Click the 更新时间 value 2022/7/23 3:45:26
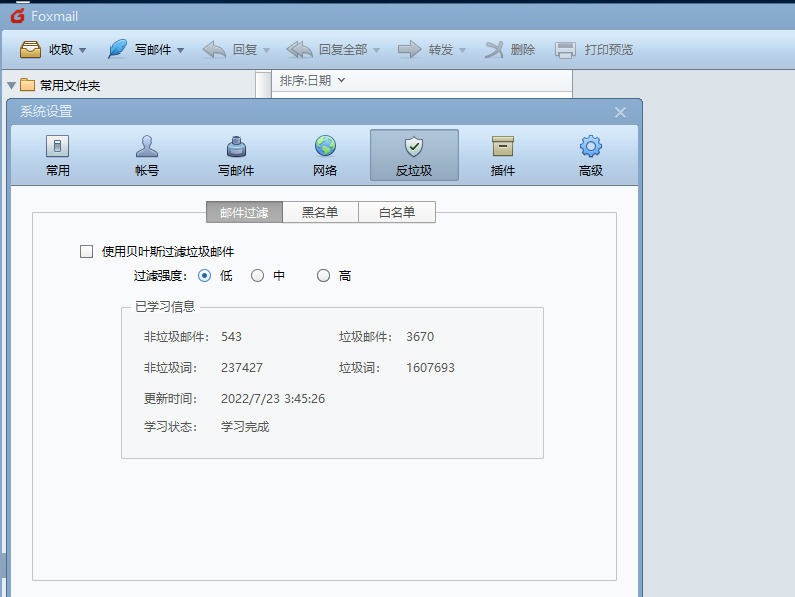This screenshot has height=597, width=795. point(273,399)
